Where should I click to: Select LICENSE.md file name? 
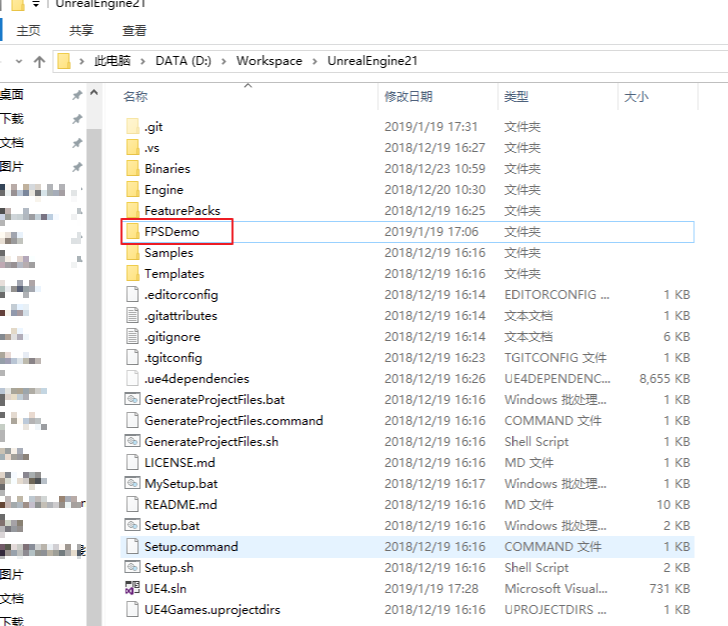[x=180, y=463]
